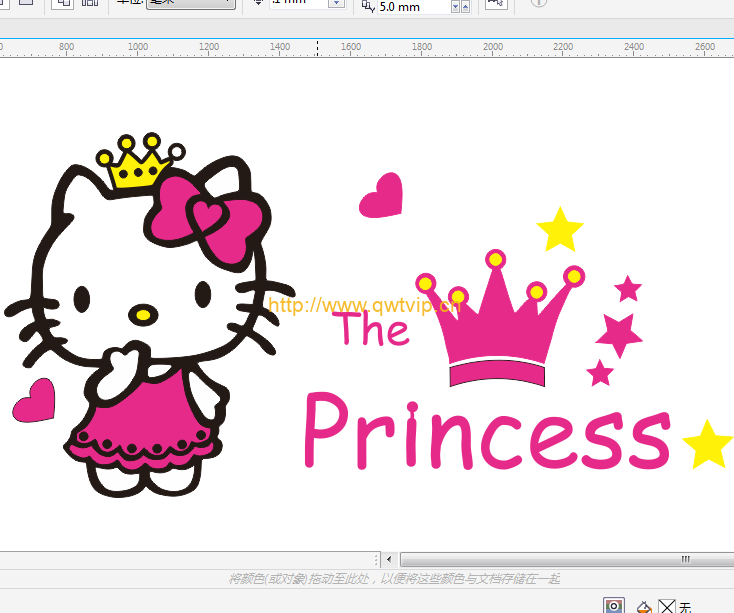The height and width of the screenshot is (613, 734).
Task: Select the pink heart above "The"
Action: pyautogui.click(x=381, y=196)
